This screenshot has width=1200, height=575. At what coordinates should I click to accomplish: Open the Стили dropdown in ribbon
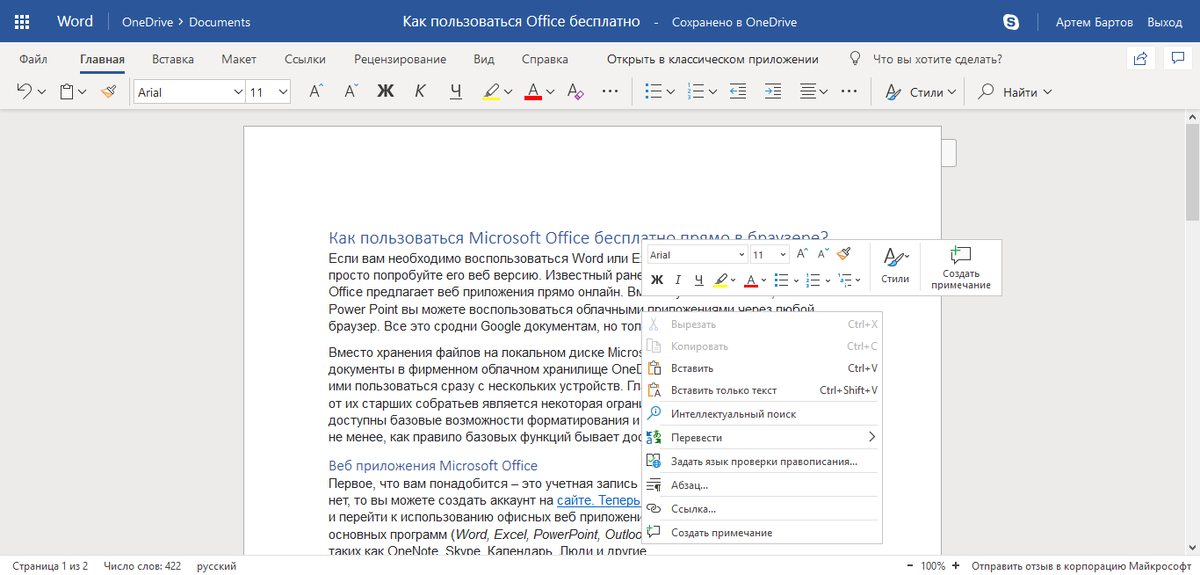tap(920, 92)
